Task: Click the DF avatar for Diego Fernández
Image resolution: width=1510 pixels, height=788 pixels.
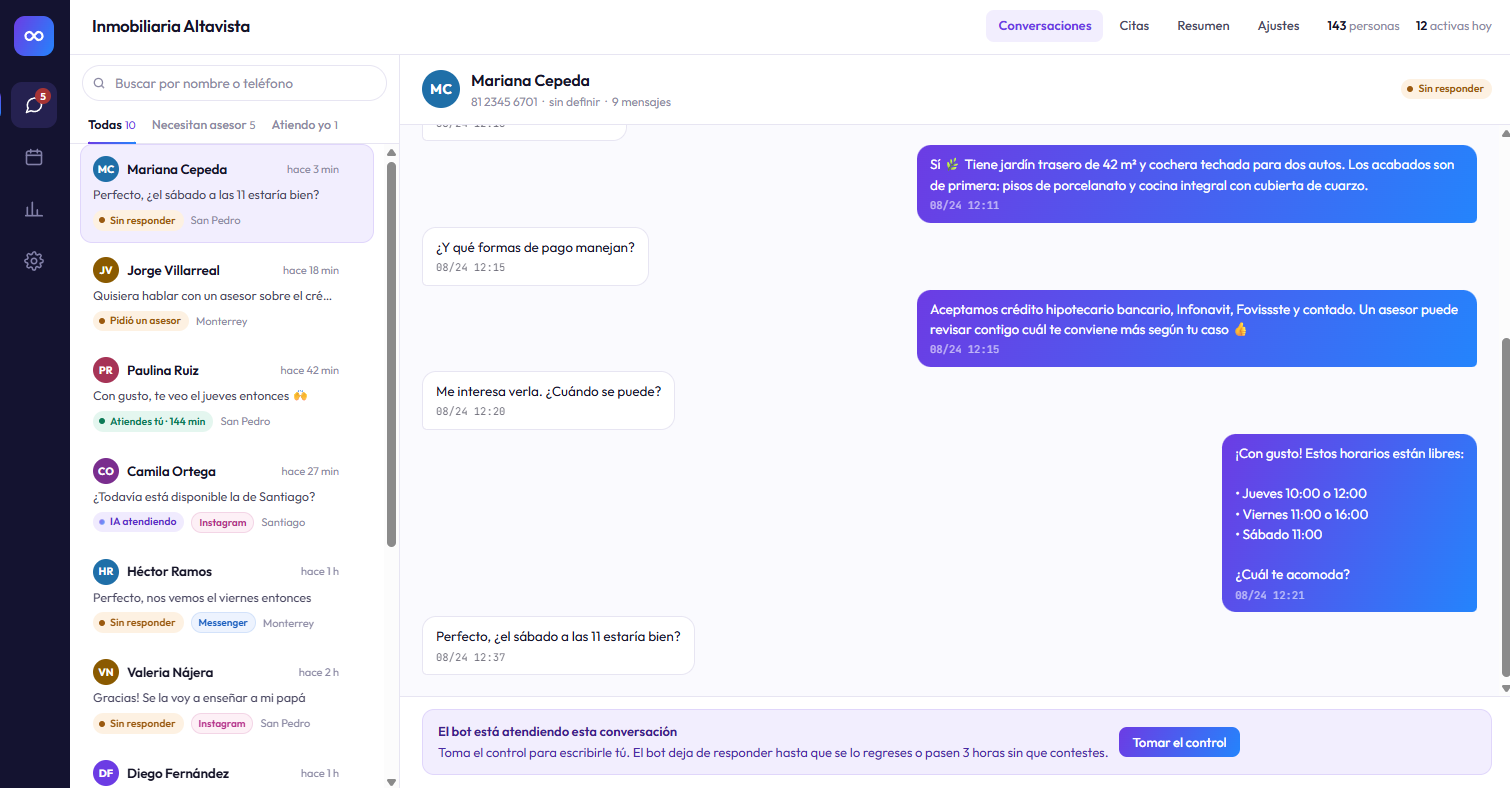Action: (x=106, y=773)
